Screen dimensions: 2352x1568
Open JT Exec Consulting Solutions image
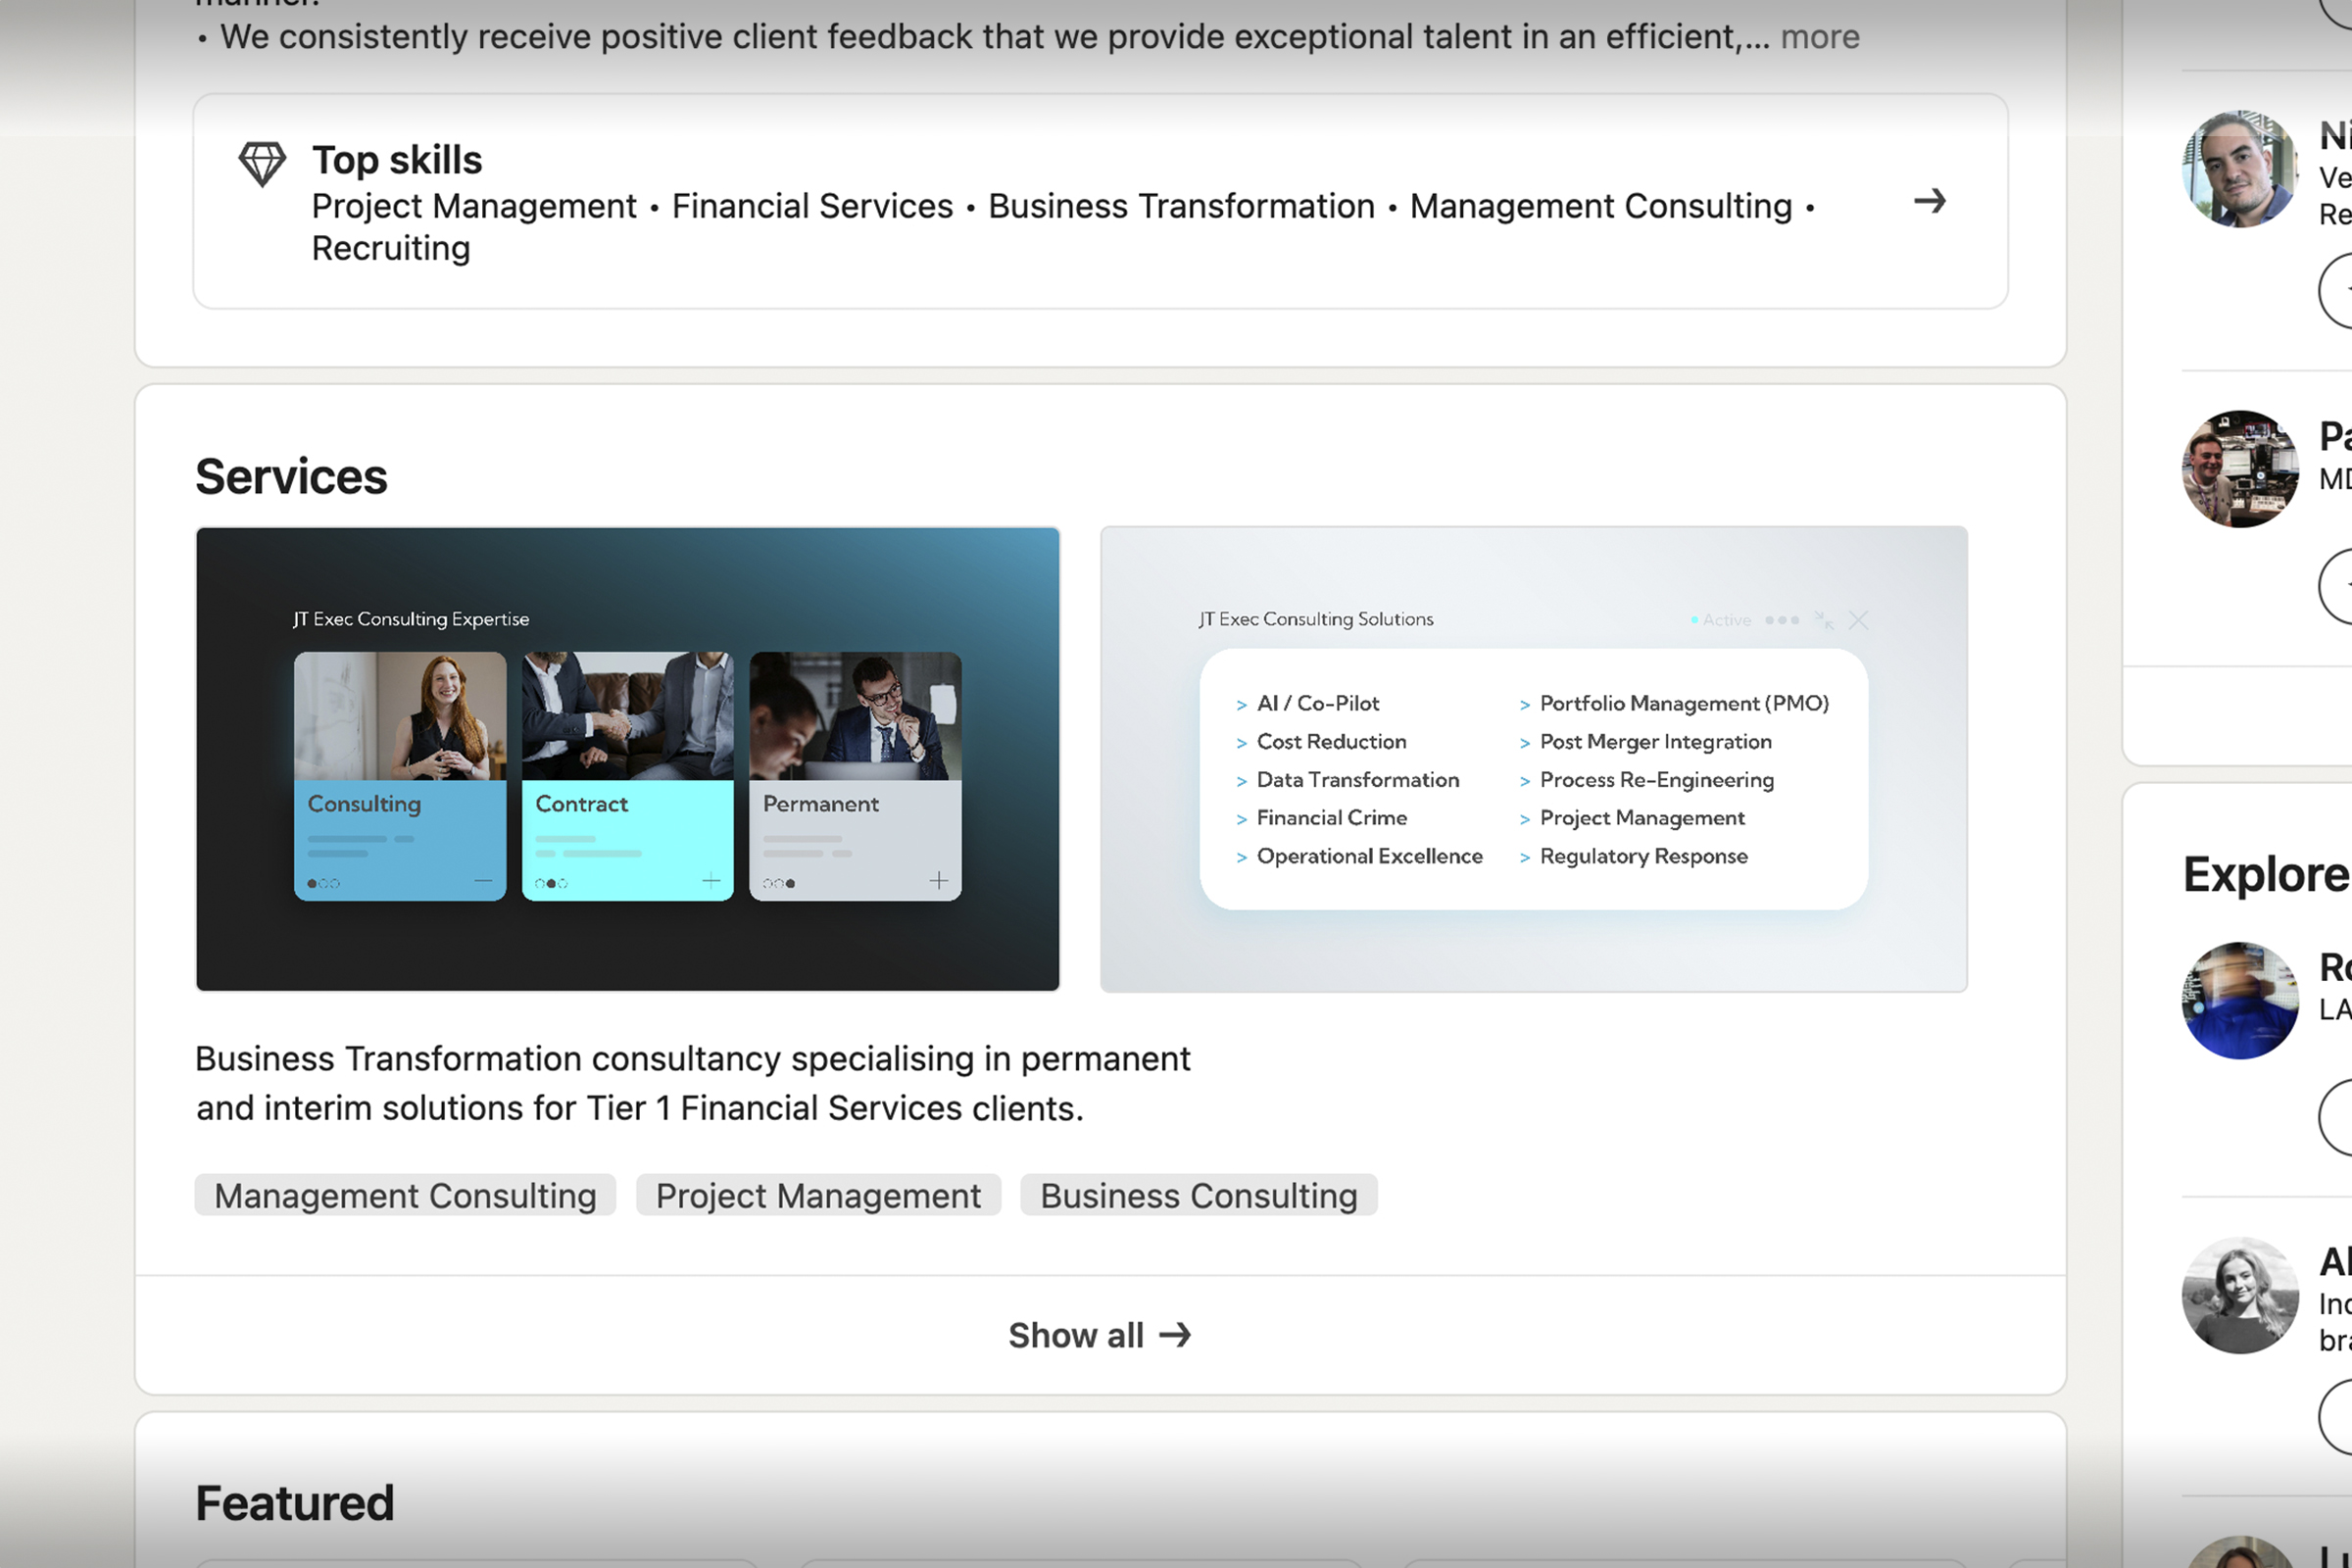coord(1533,950)
